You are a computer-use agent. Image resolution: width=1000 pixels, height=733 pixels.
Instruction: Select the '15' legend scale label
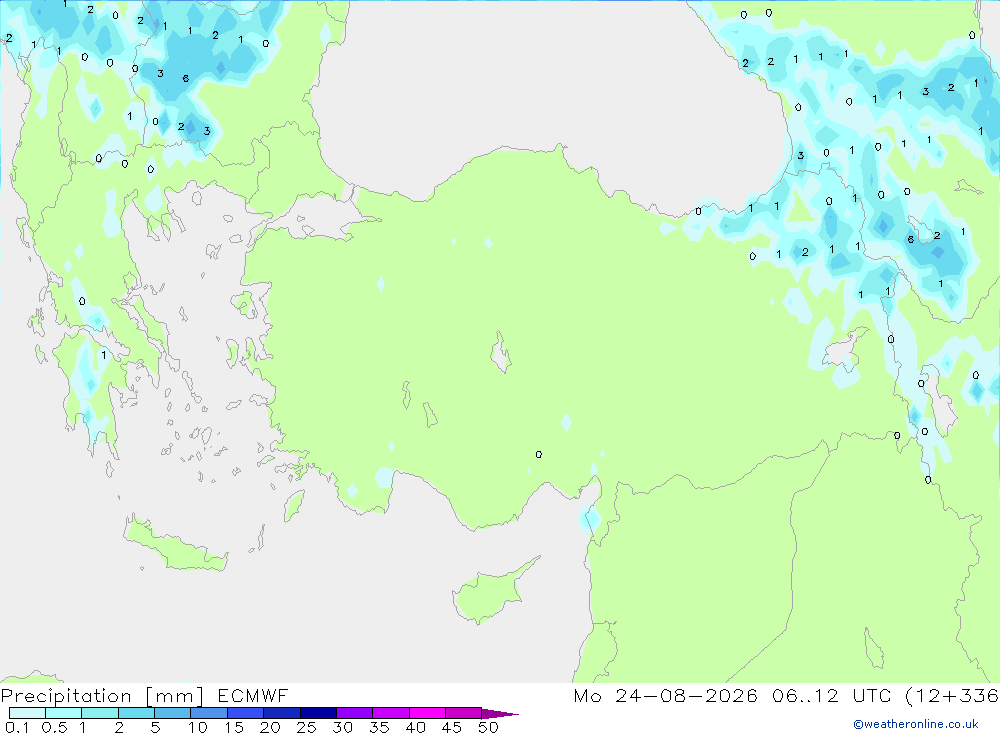[234, 727]
